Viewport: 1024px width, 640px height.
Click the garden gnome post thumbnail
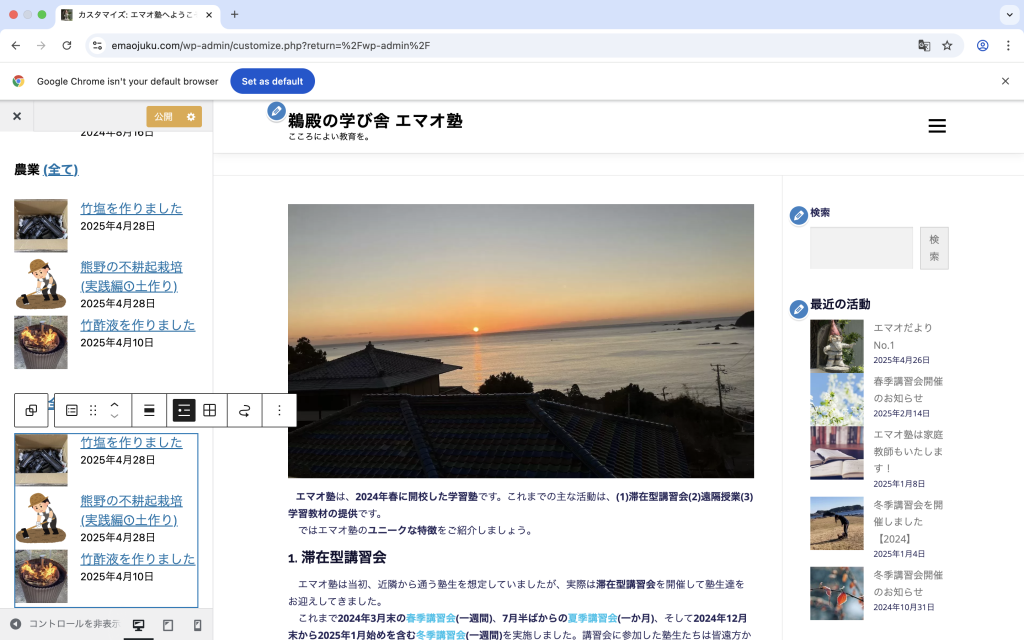pyautogui.click(x=837, y=346)
